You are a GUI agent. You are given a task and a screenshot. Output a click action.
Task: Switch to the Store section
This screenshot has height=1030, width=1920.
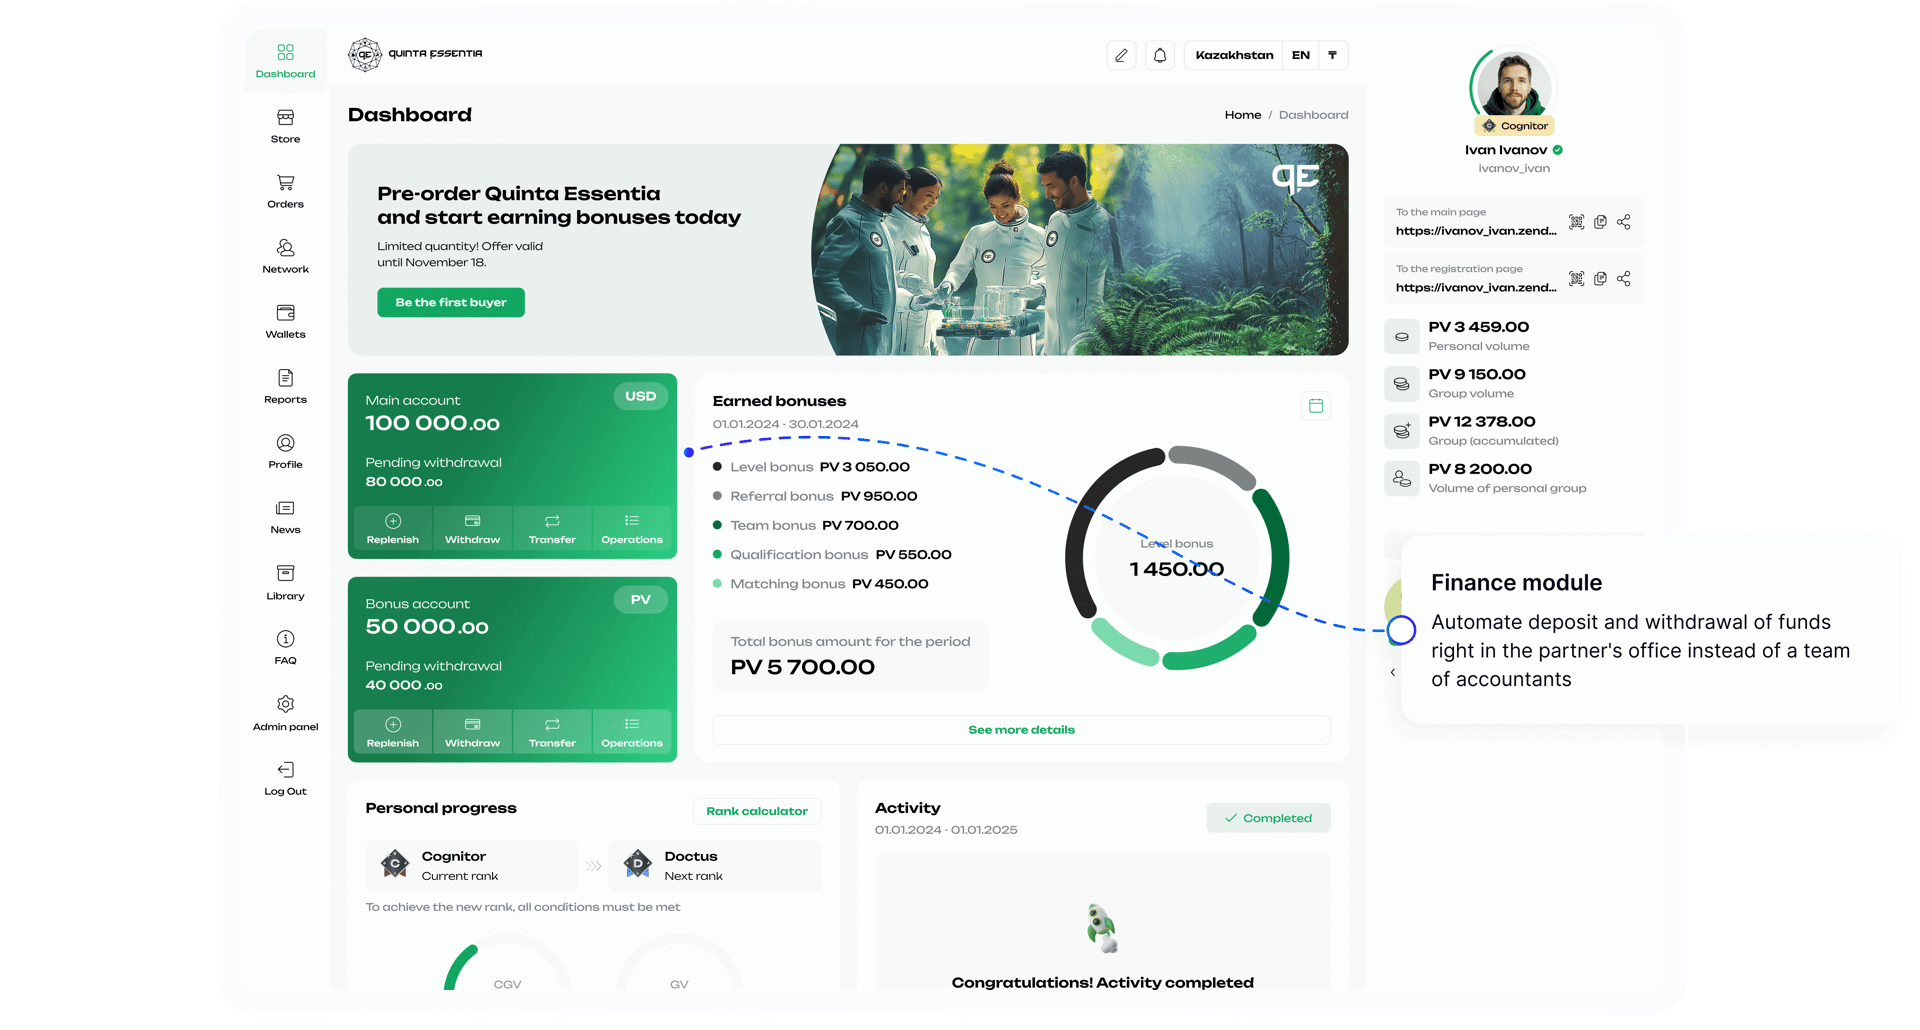(285, 127)
